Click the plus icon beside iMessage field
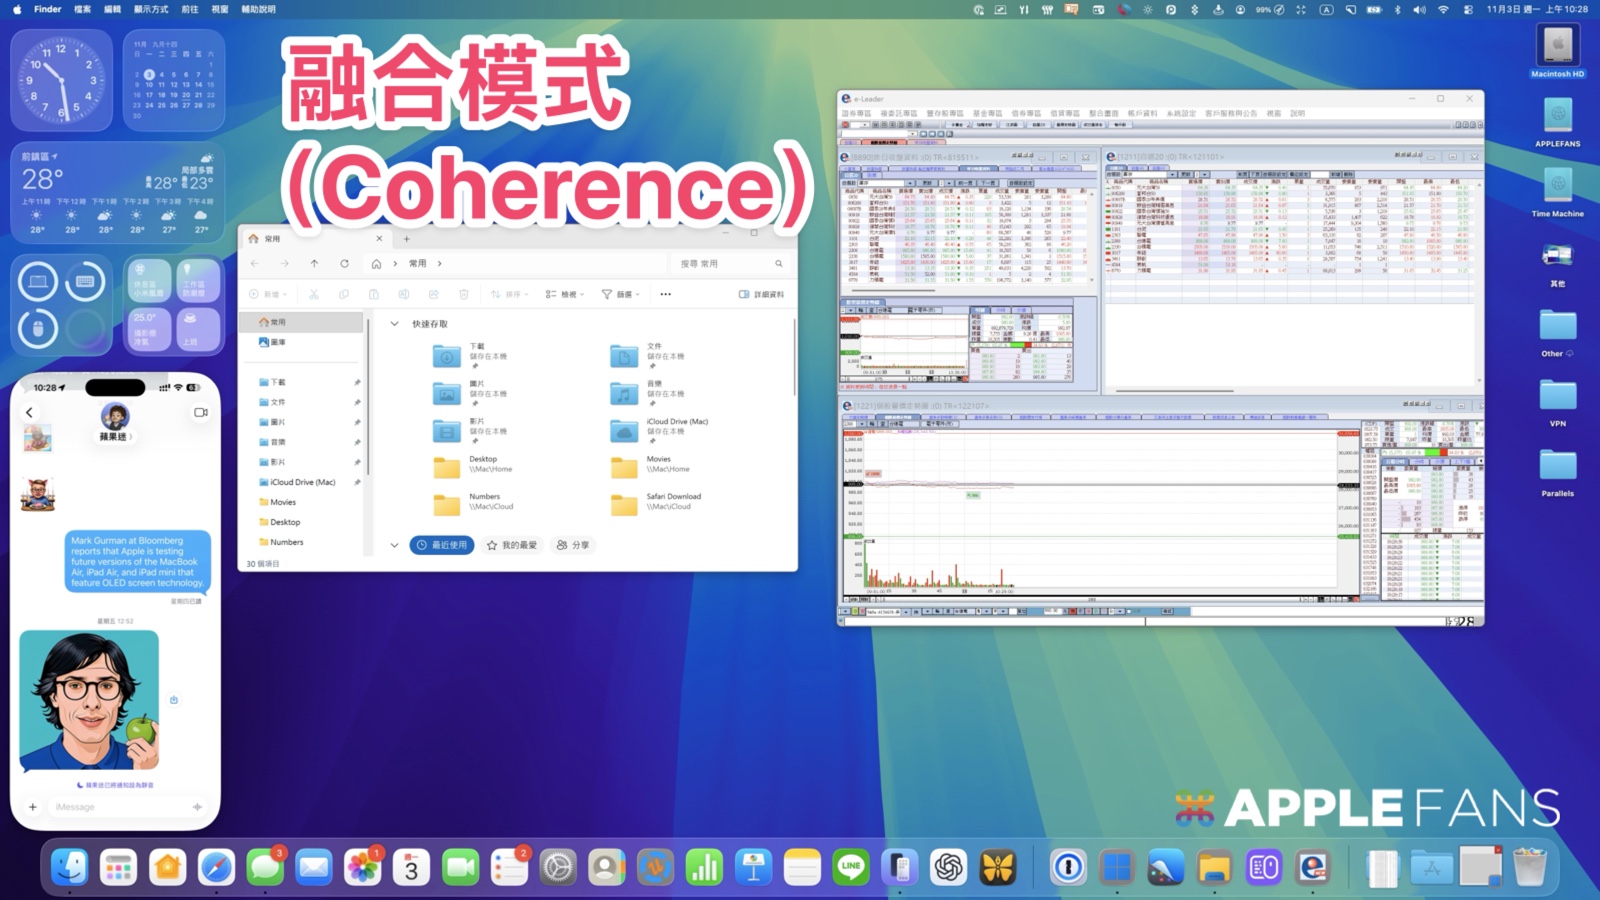 click(x=33, y=807)
